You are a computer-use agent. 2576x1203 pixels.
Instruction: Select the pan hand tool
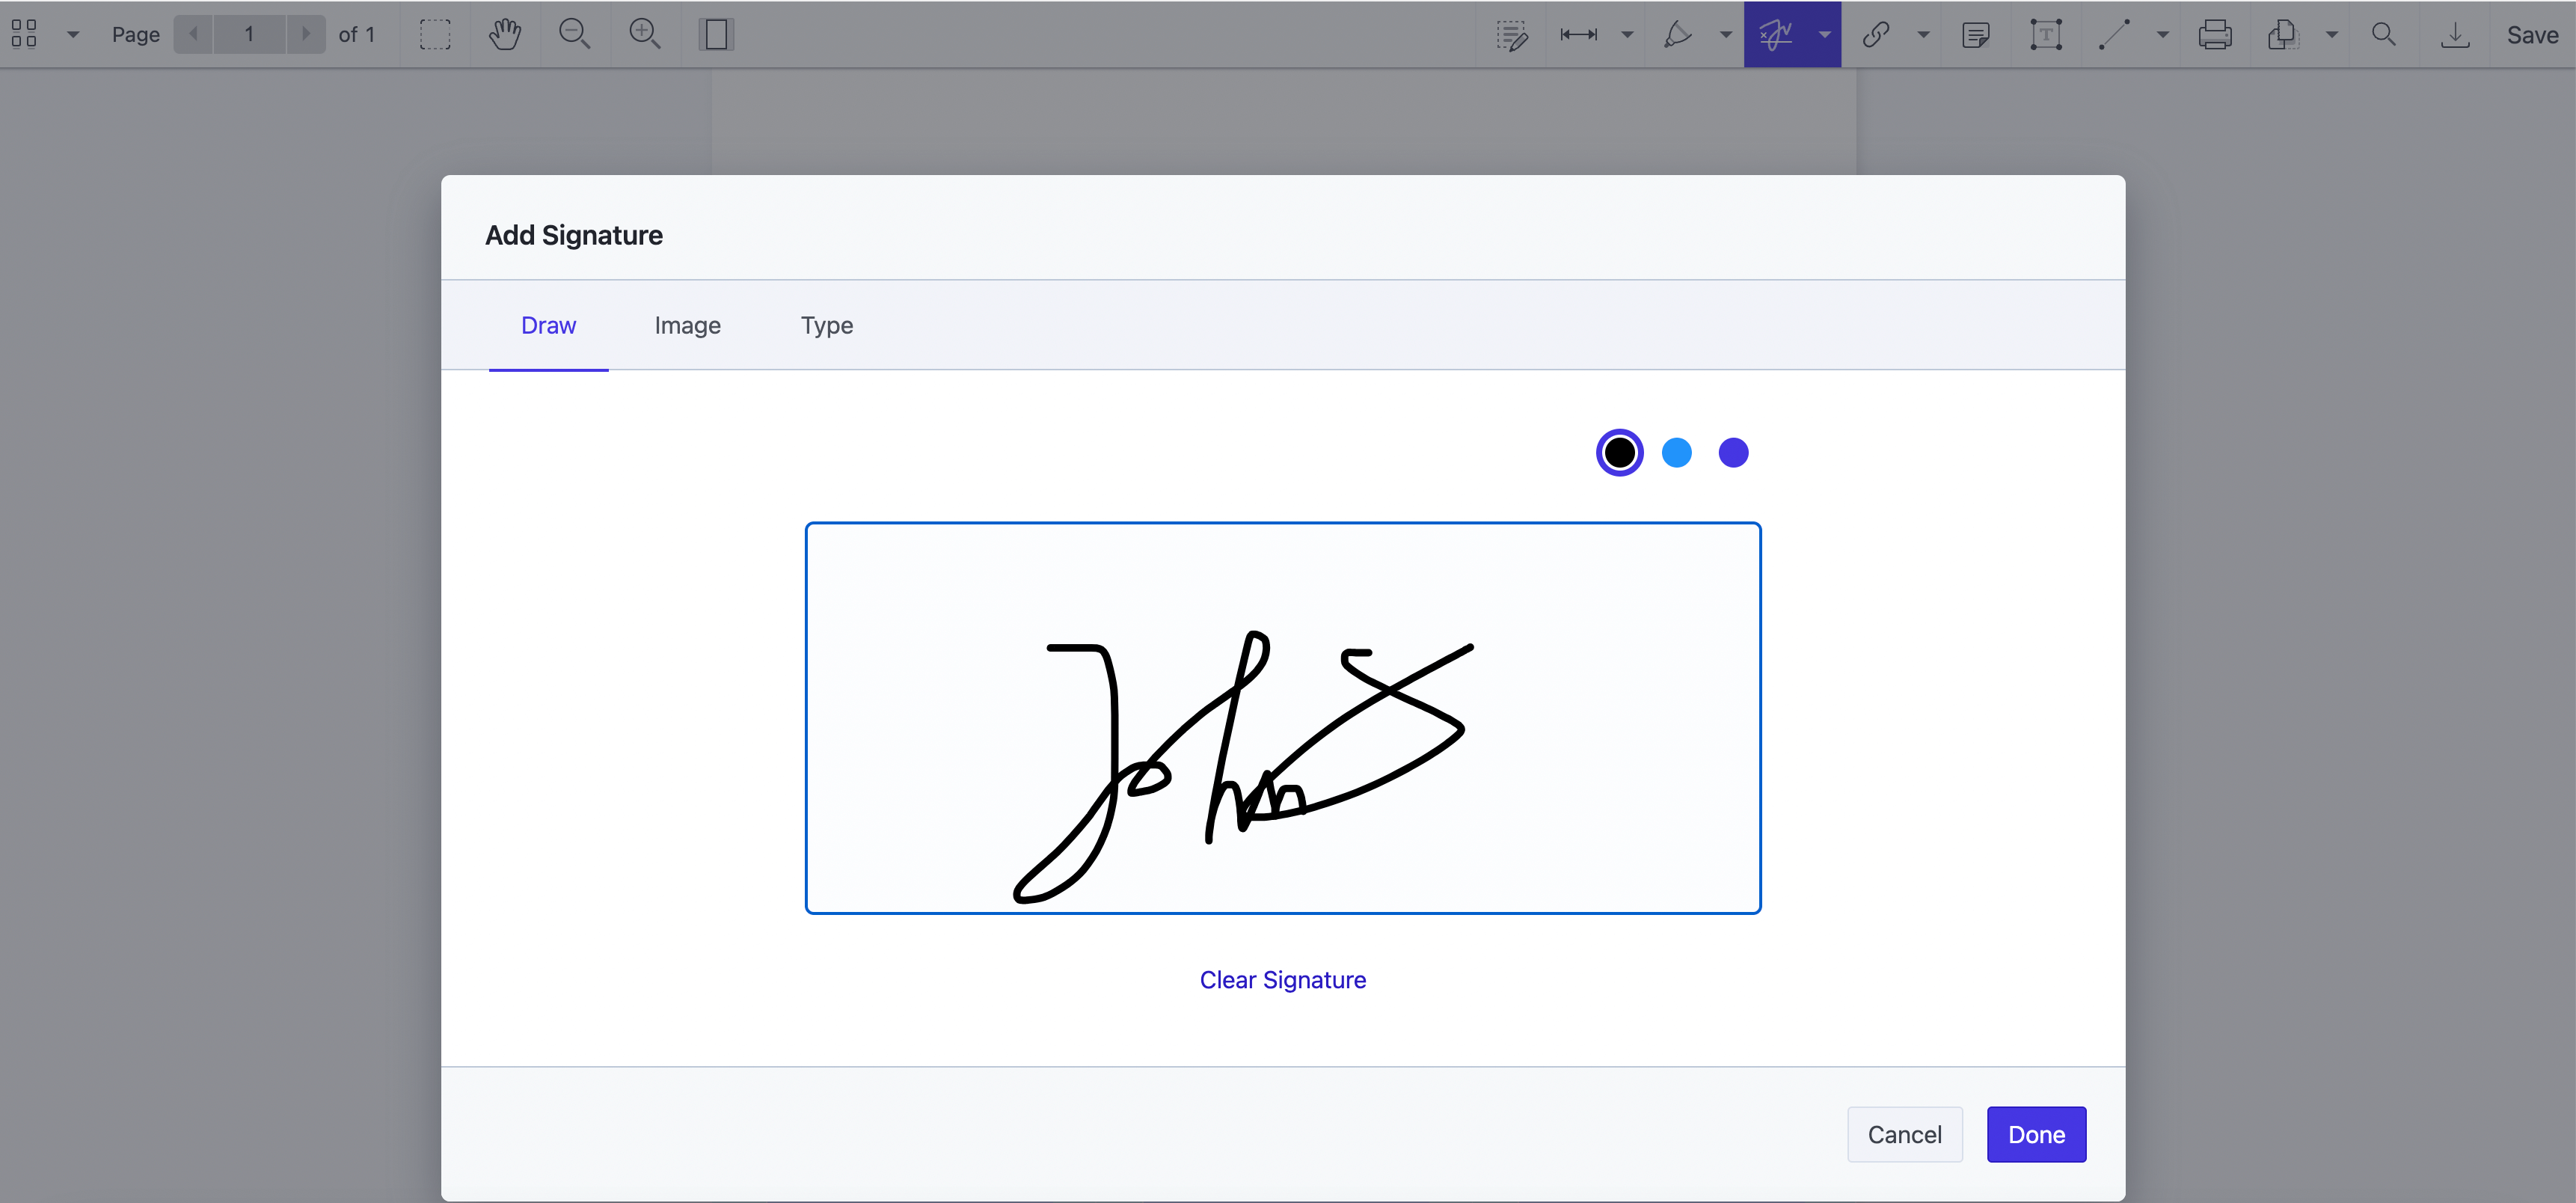point(505,34)
